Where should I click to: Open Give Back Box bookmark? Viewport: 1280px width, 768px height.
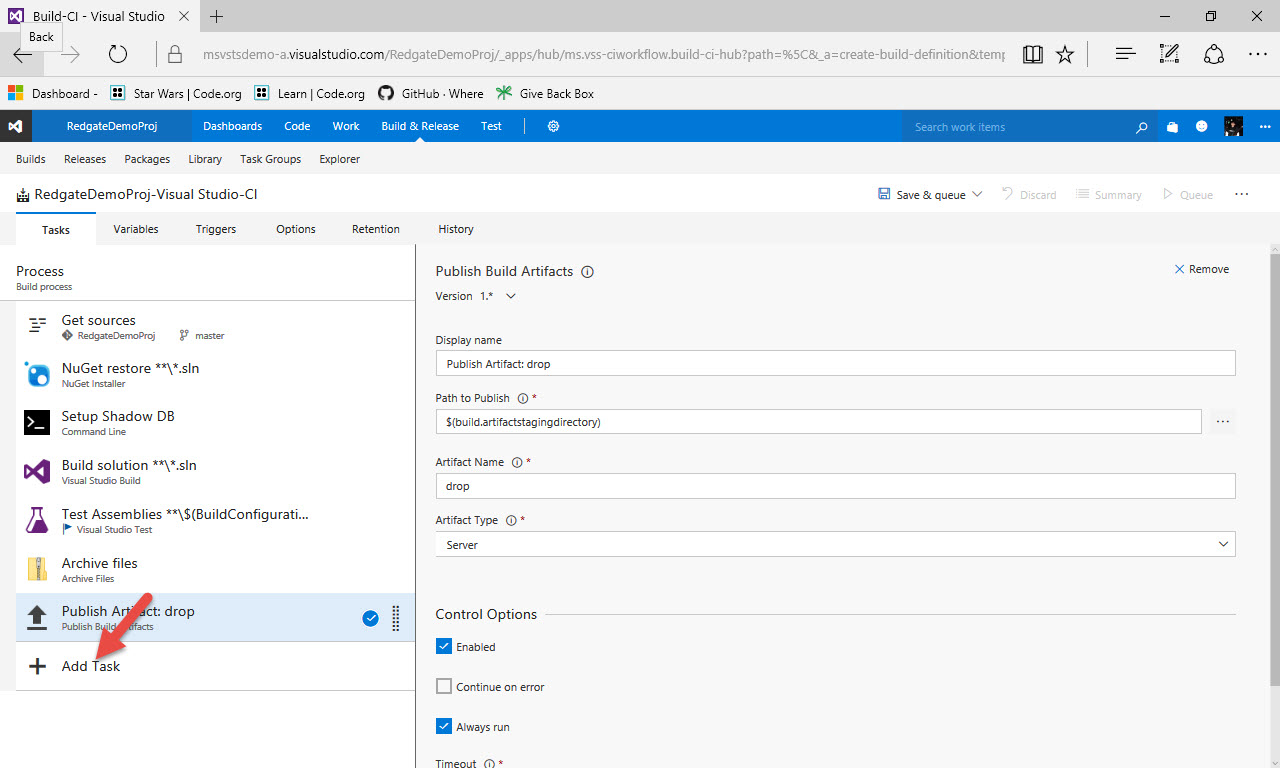click(x=545, y=94)
